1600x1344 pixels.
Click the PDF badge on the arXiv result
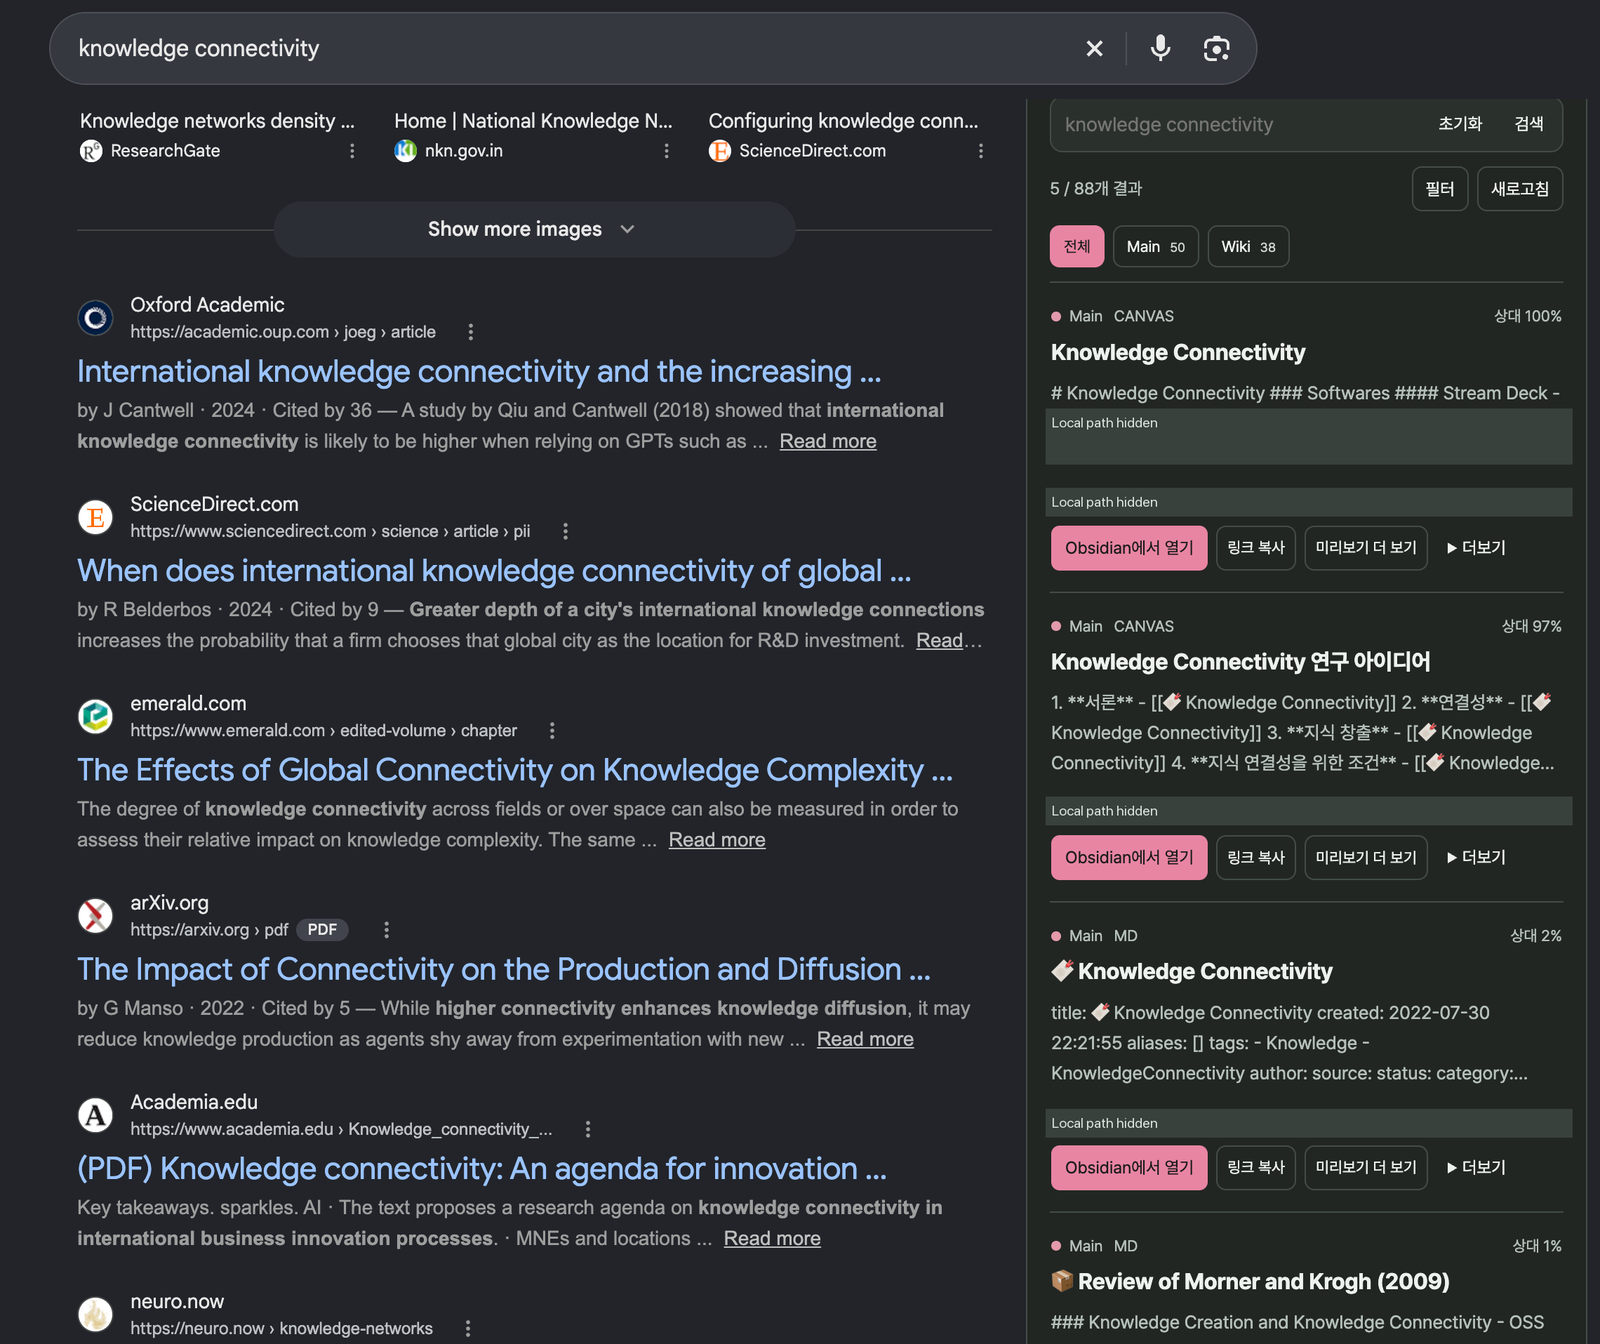[322, 930]
